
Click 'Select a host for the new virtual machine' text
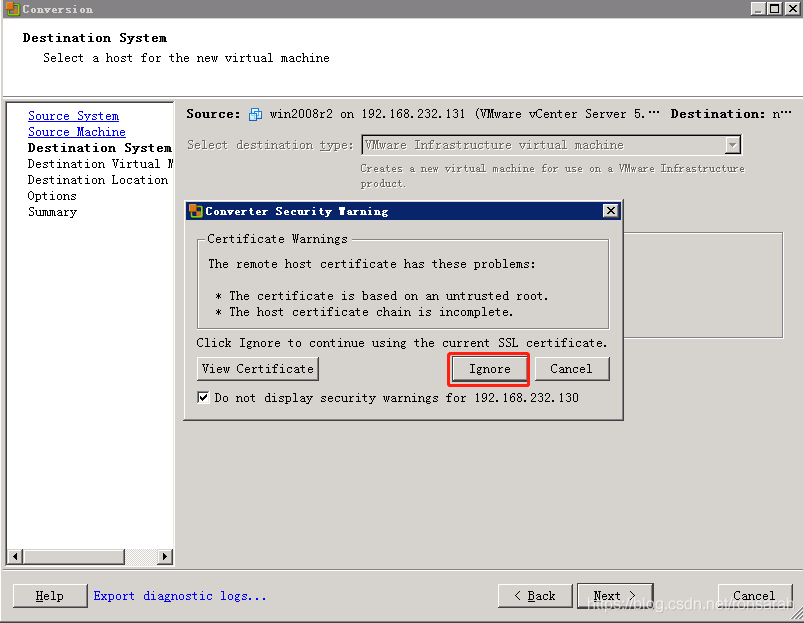pyautogui.click(x=186, y=58)
